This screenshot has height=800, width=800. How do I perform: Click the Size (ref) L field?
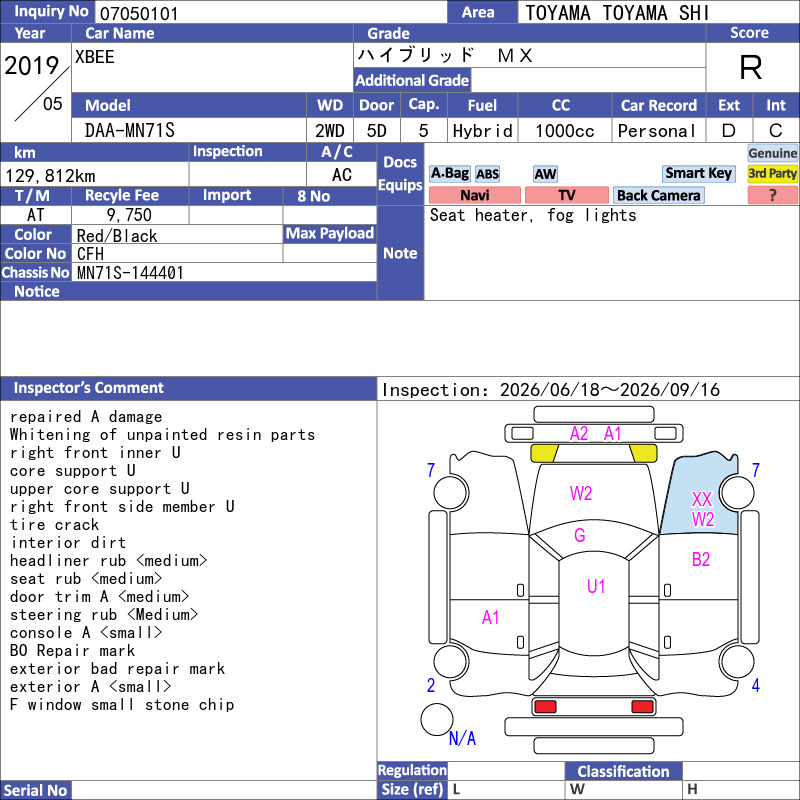click(x=506, y=789)
